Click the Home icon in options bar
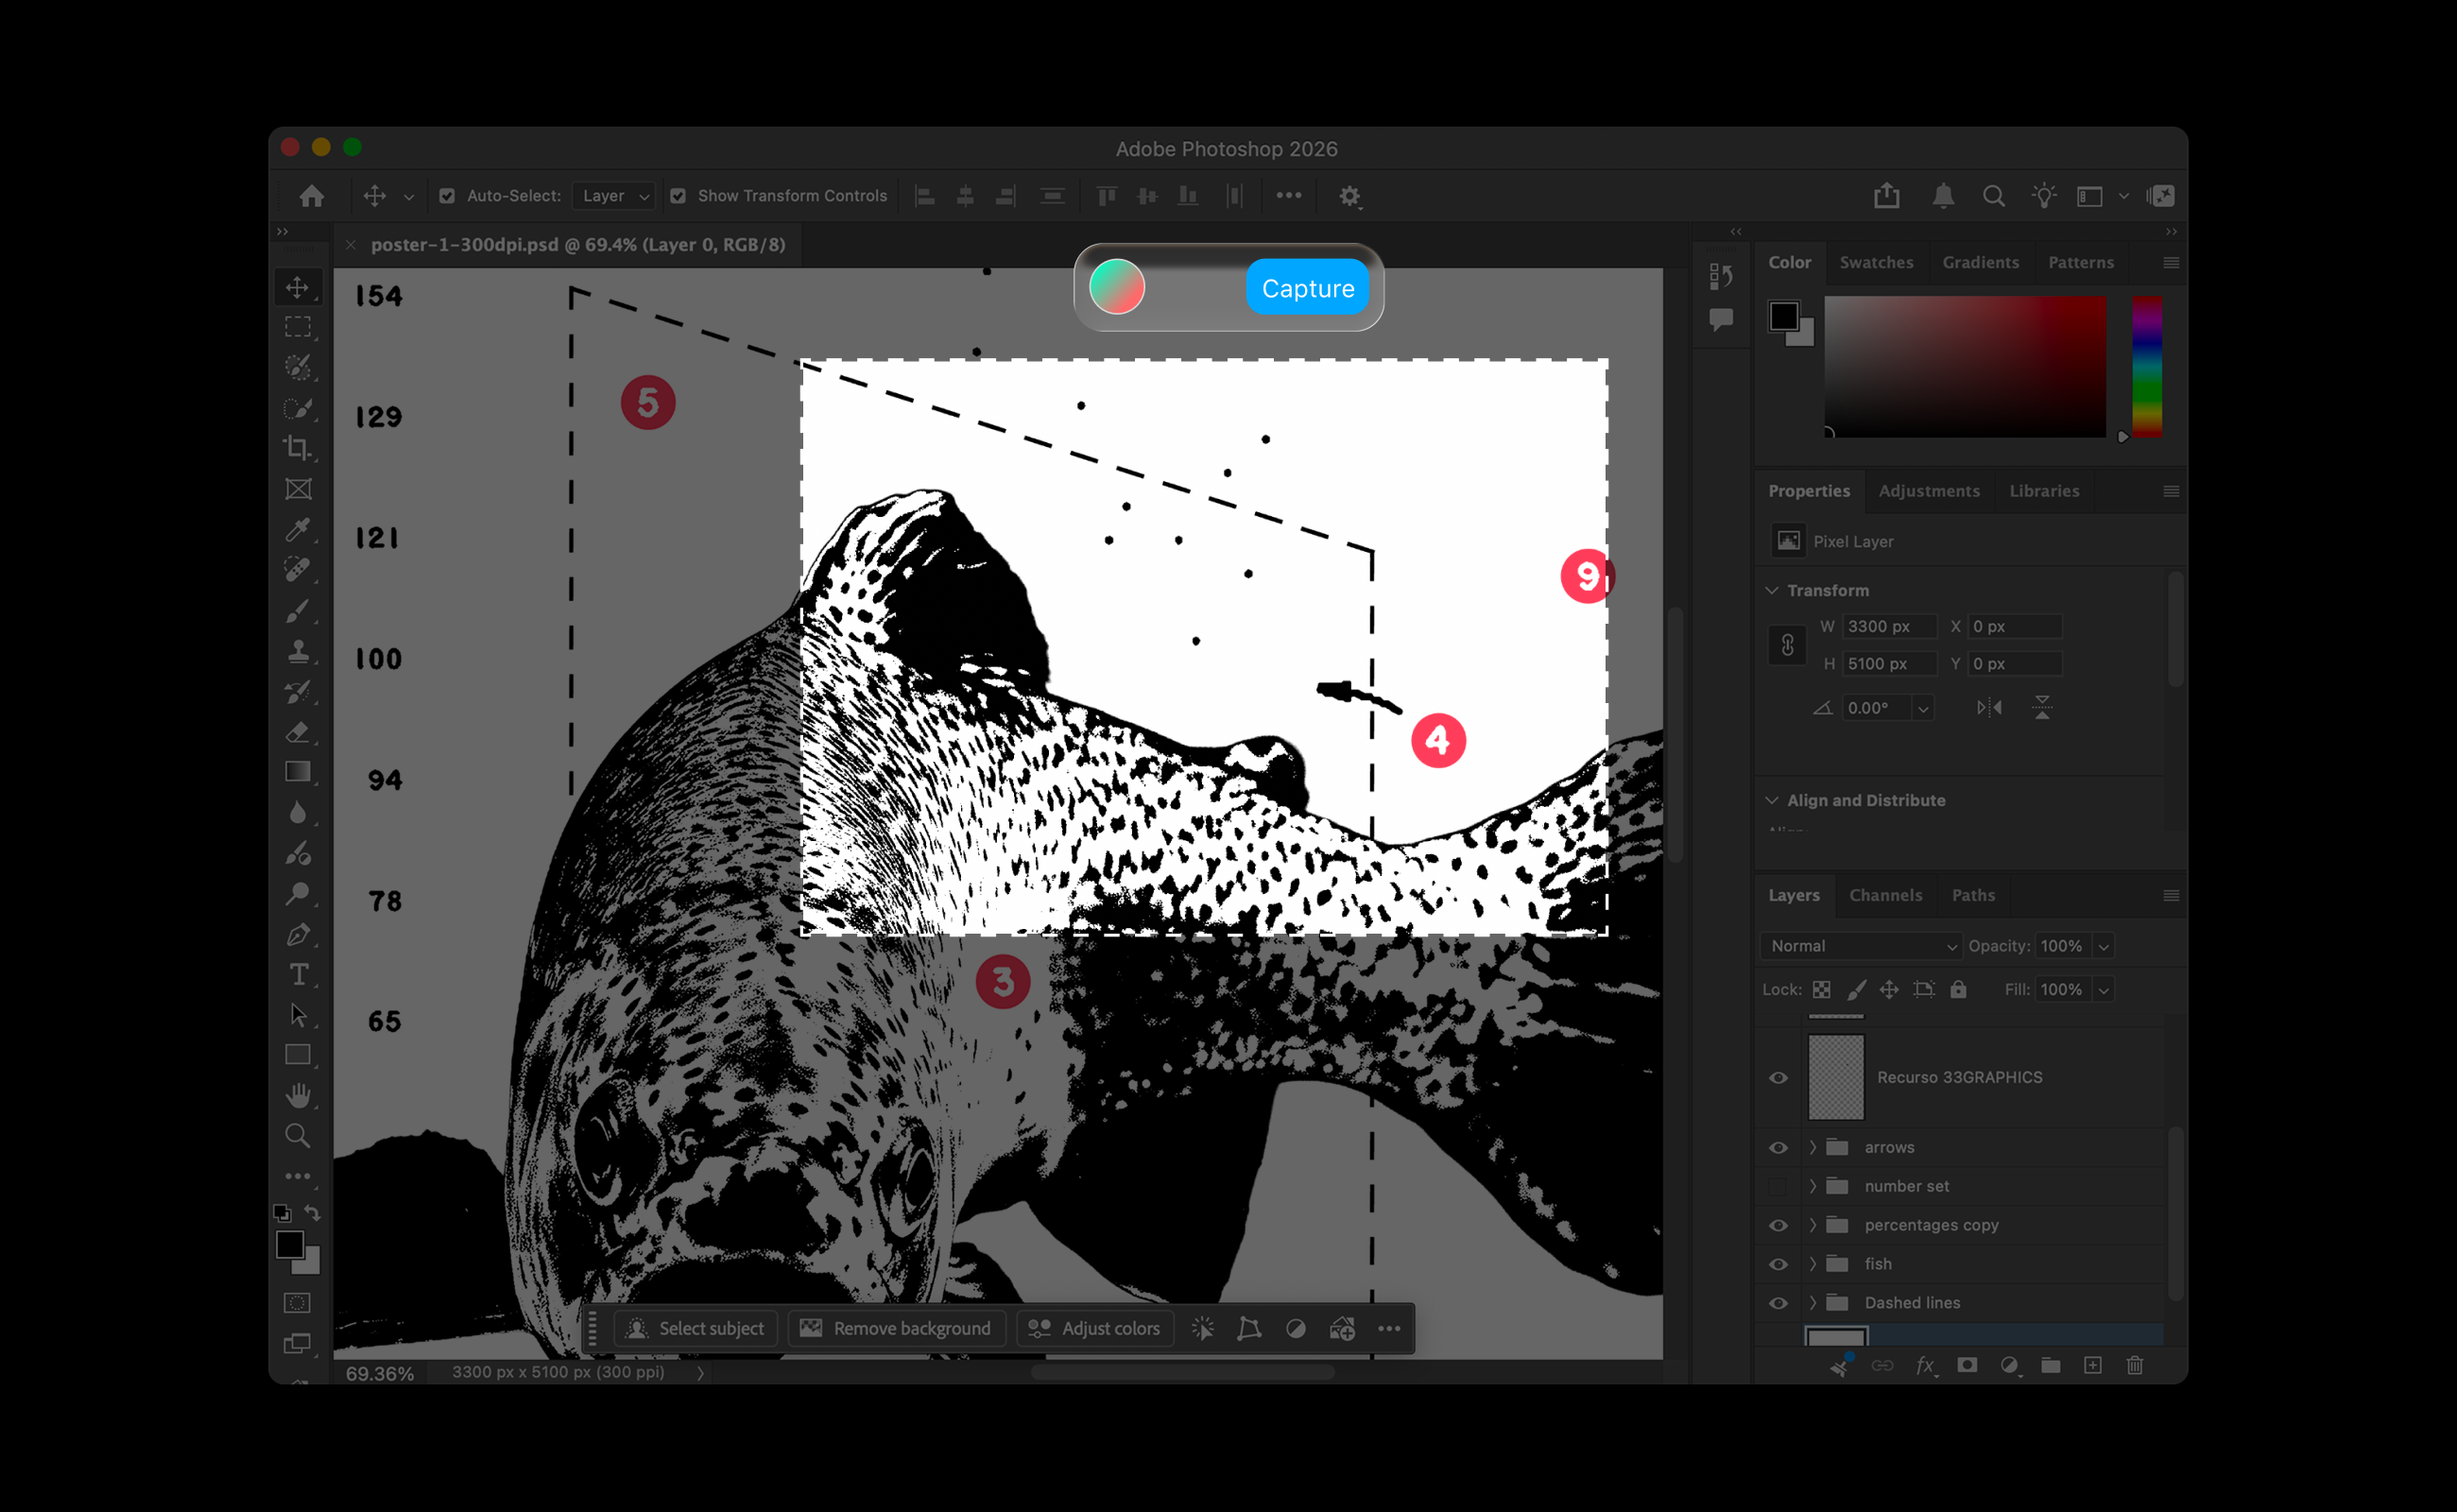Screen dimensions: 2457x1512 click(312, 196)
